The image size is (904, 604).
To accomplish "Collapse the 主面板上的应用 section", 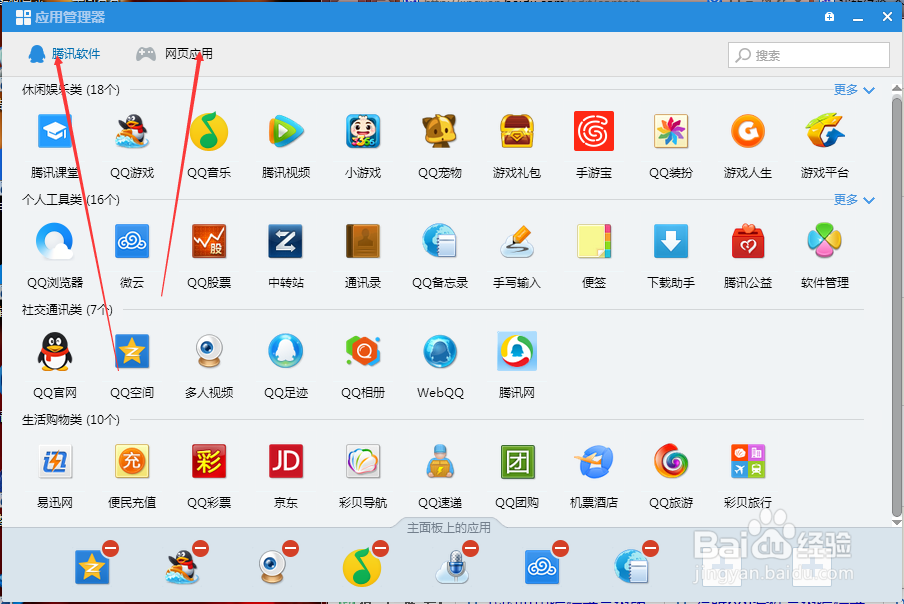I will [452, 527].
